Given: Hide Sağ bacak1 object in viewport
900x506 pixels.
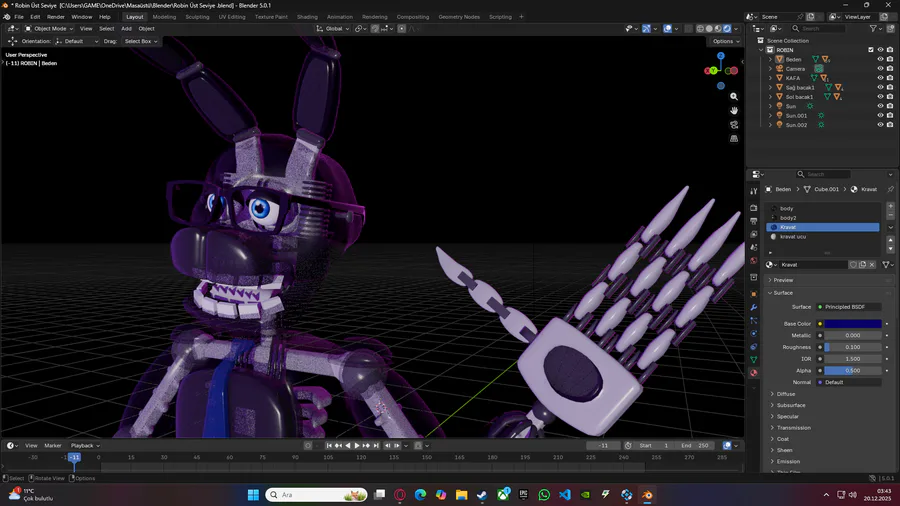Looking at the screenshot, I should pyautogui.click(x=880, y=87).
